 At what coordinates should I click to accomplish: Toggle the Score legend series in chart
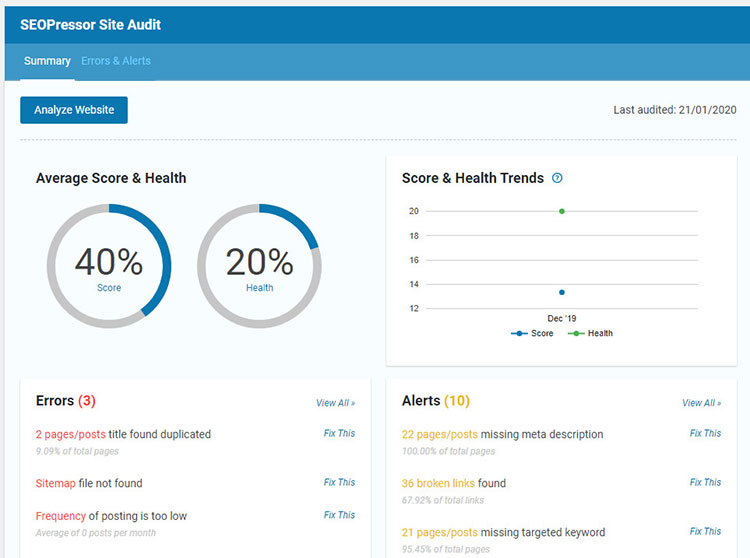click(x=533, y=333)
